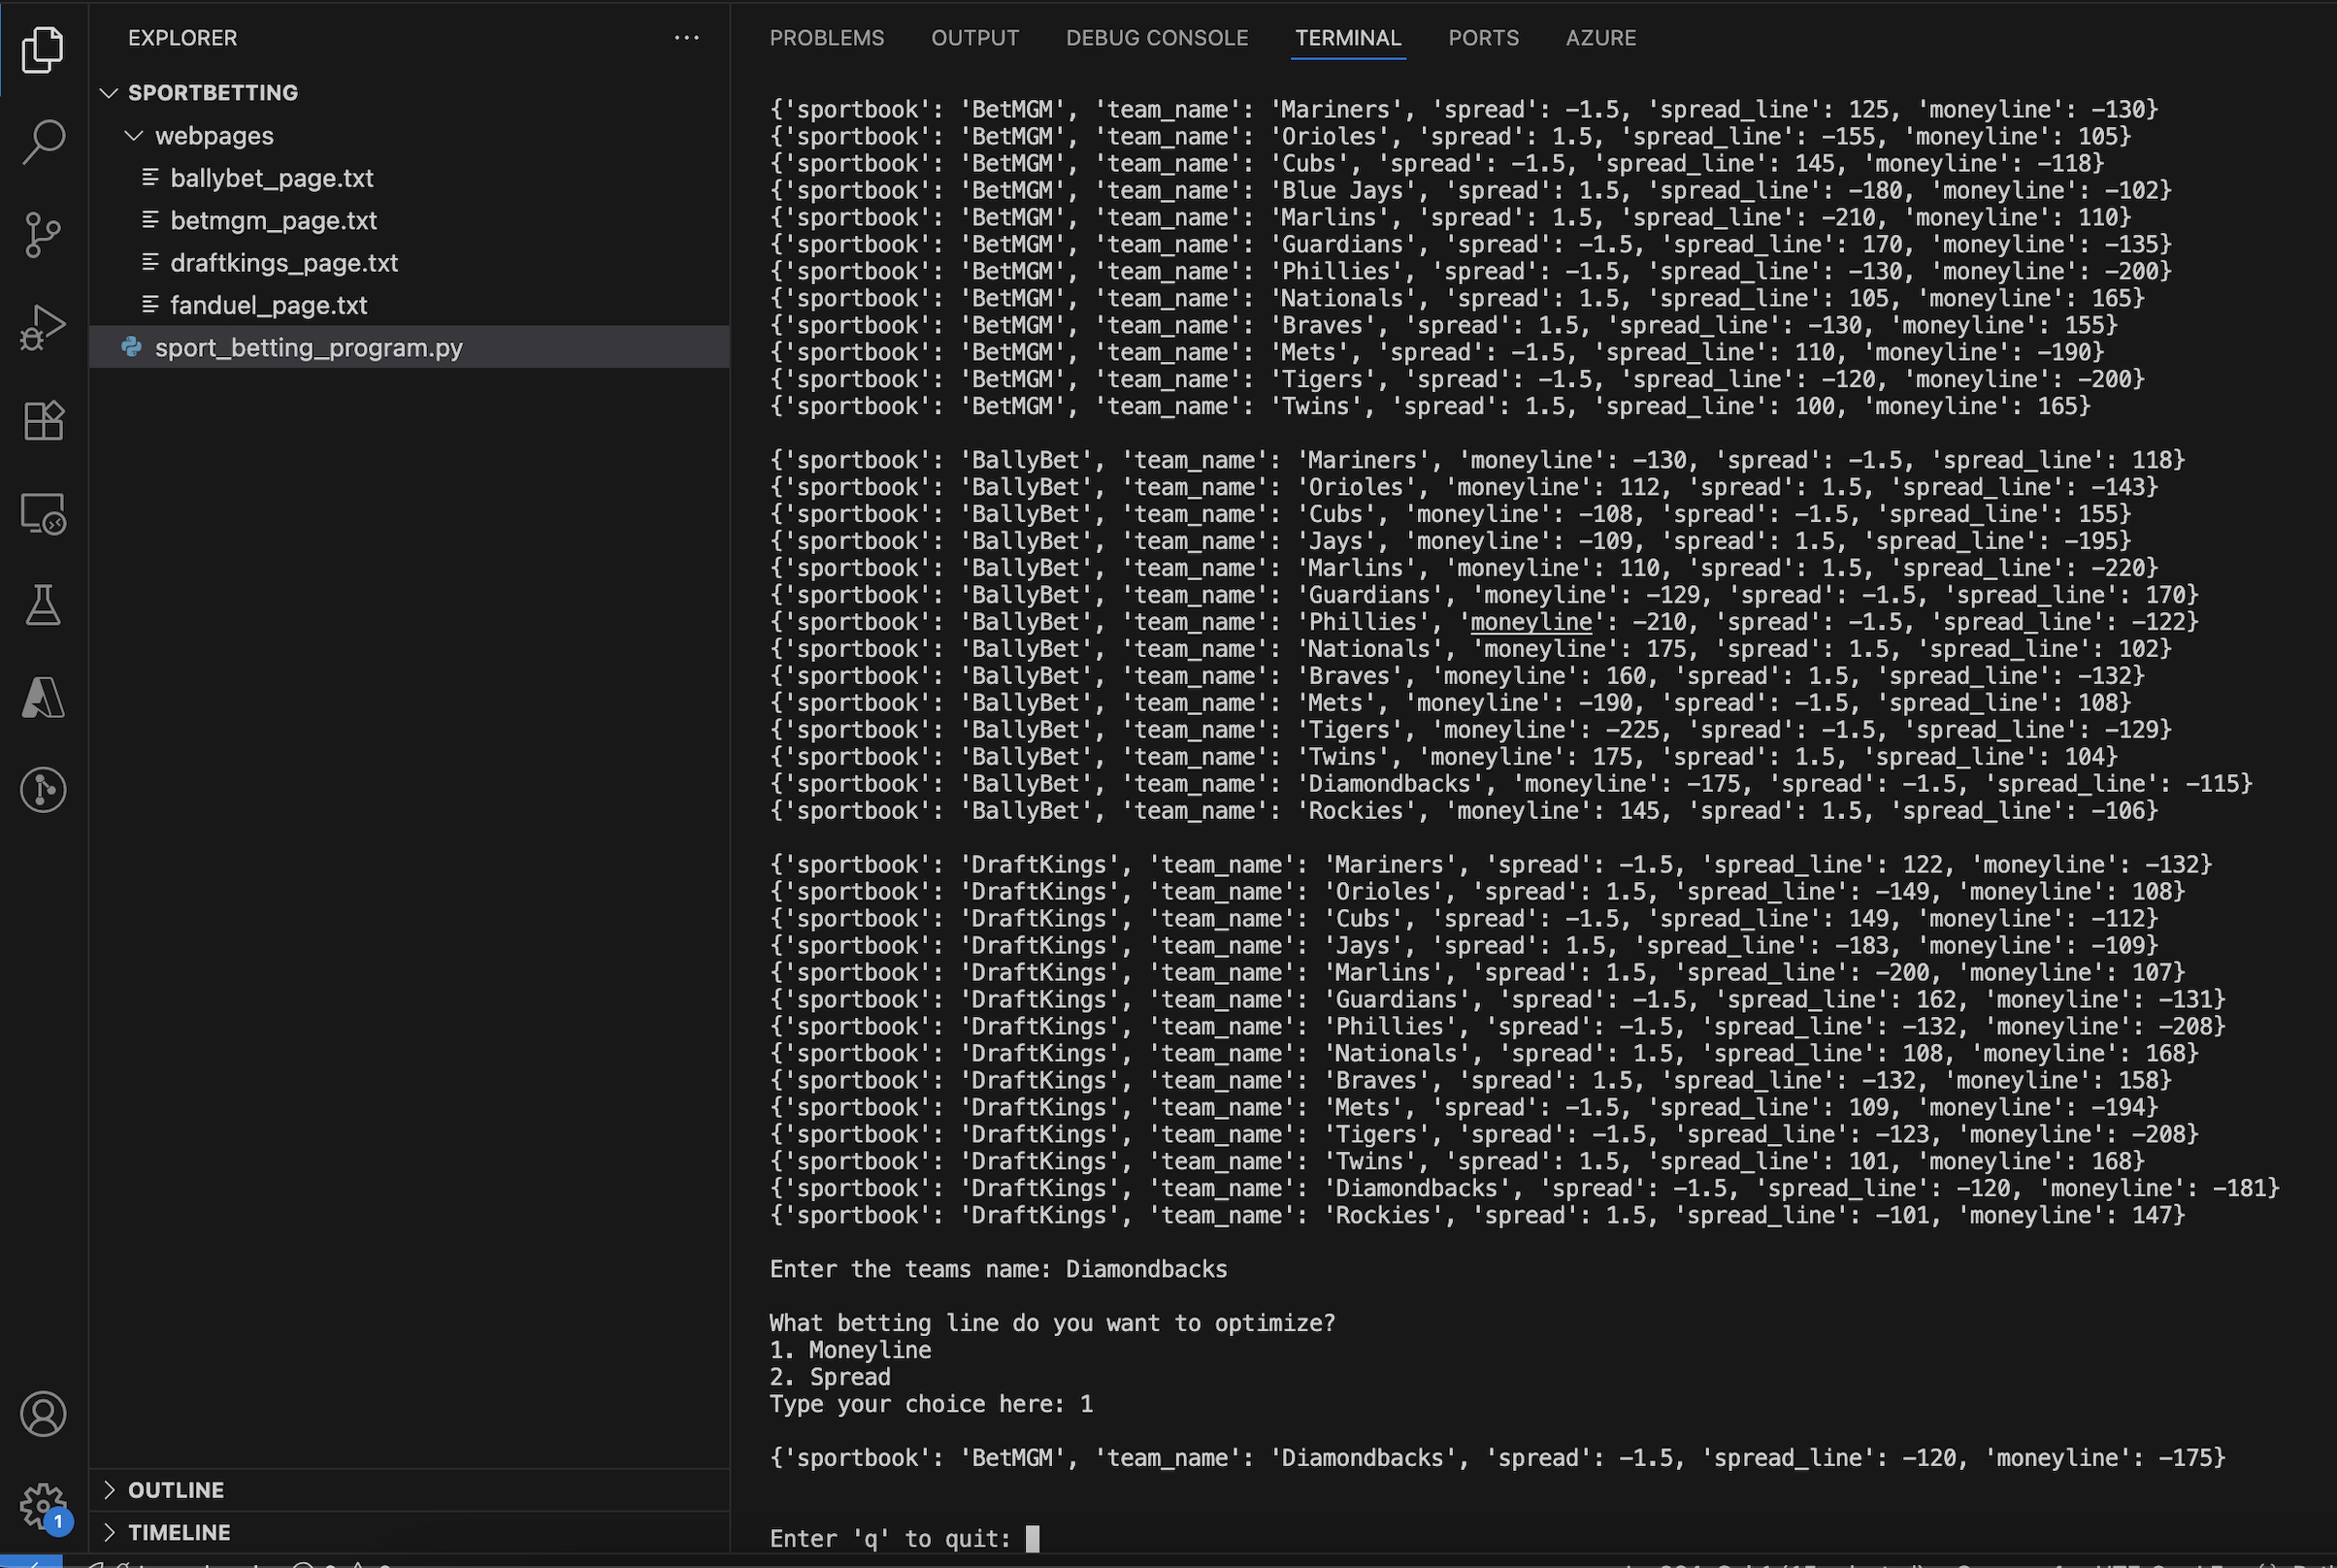Open the Accounts icon

click(x=43, y=1414)
